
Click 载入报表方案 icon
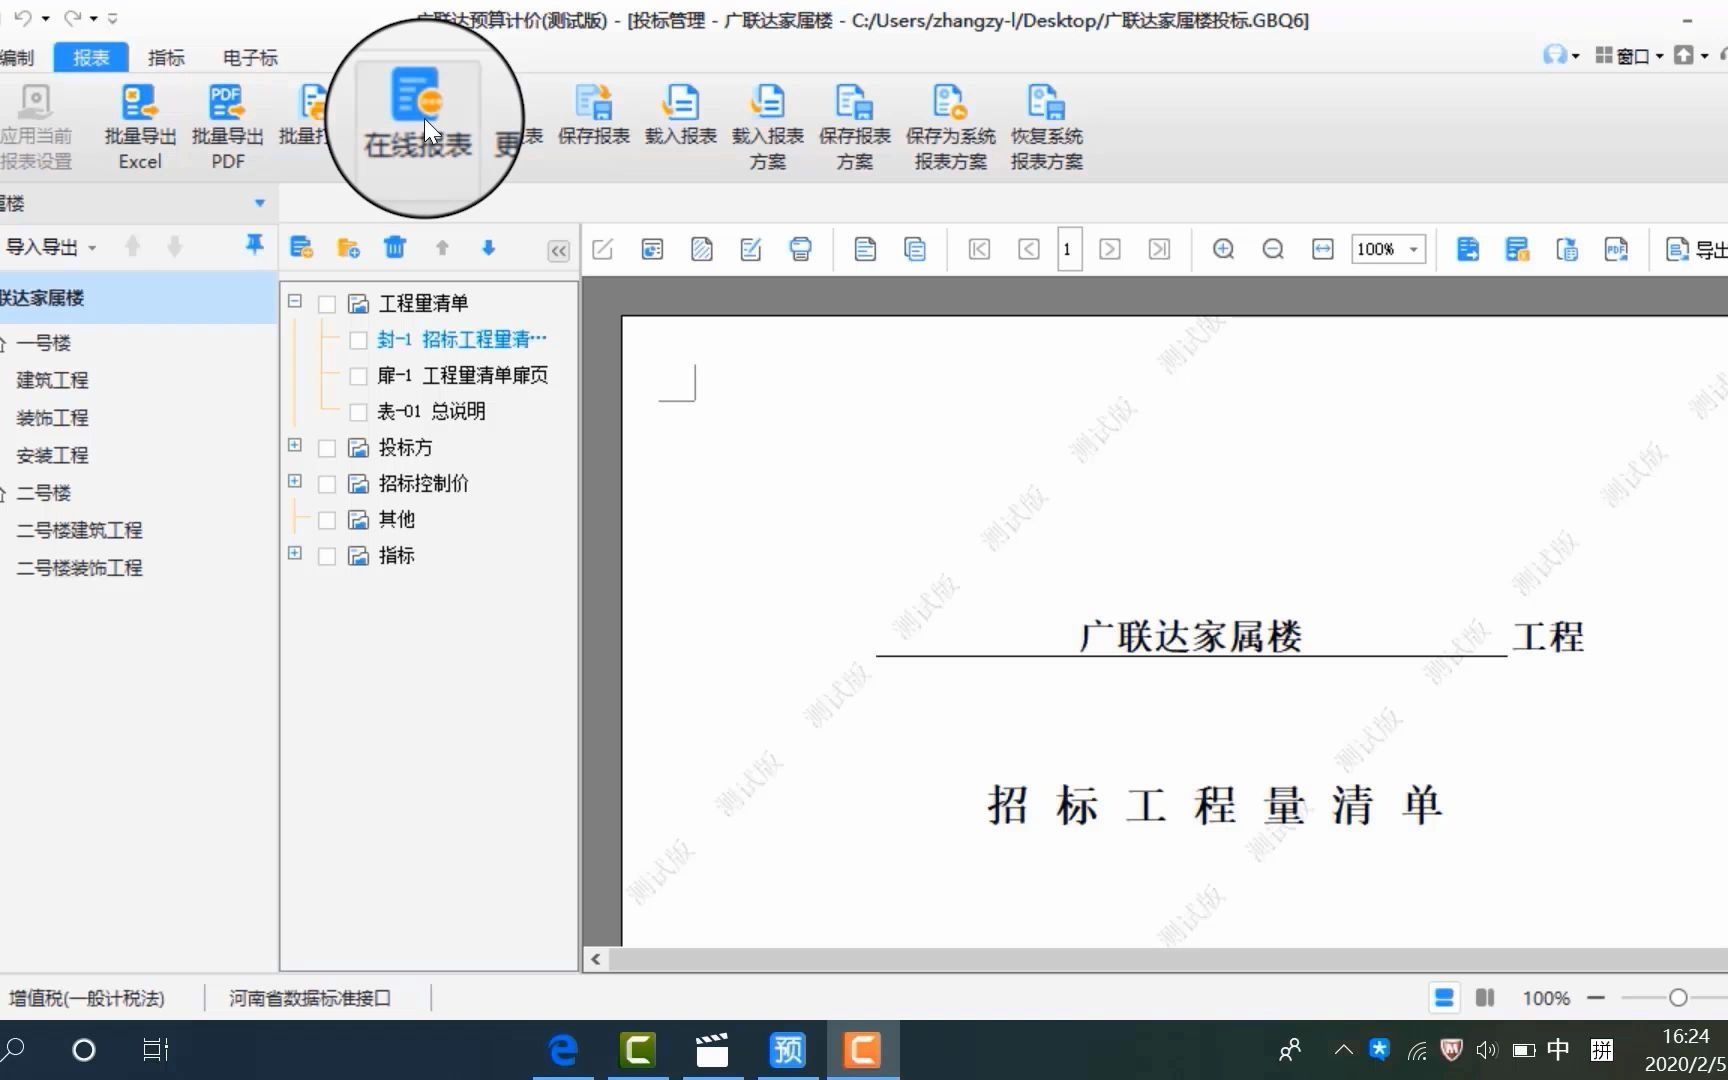768,127
